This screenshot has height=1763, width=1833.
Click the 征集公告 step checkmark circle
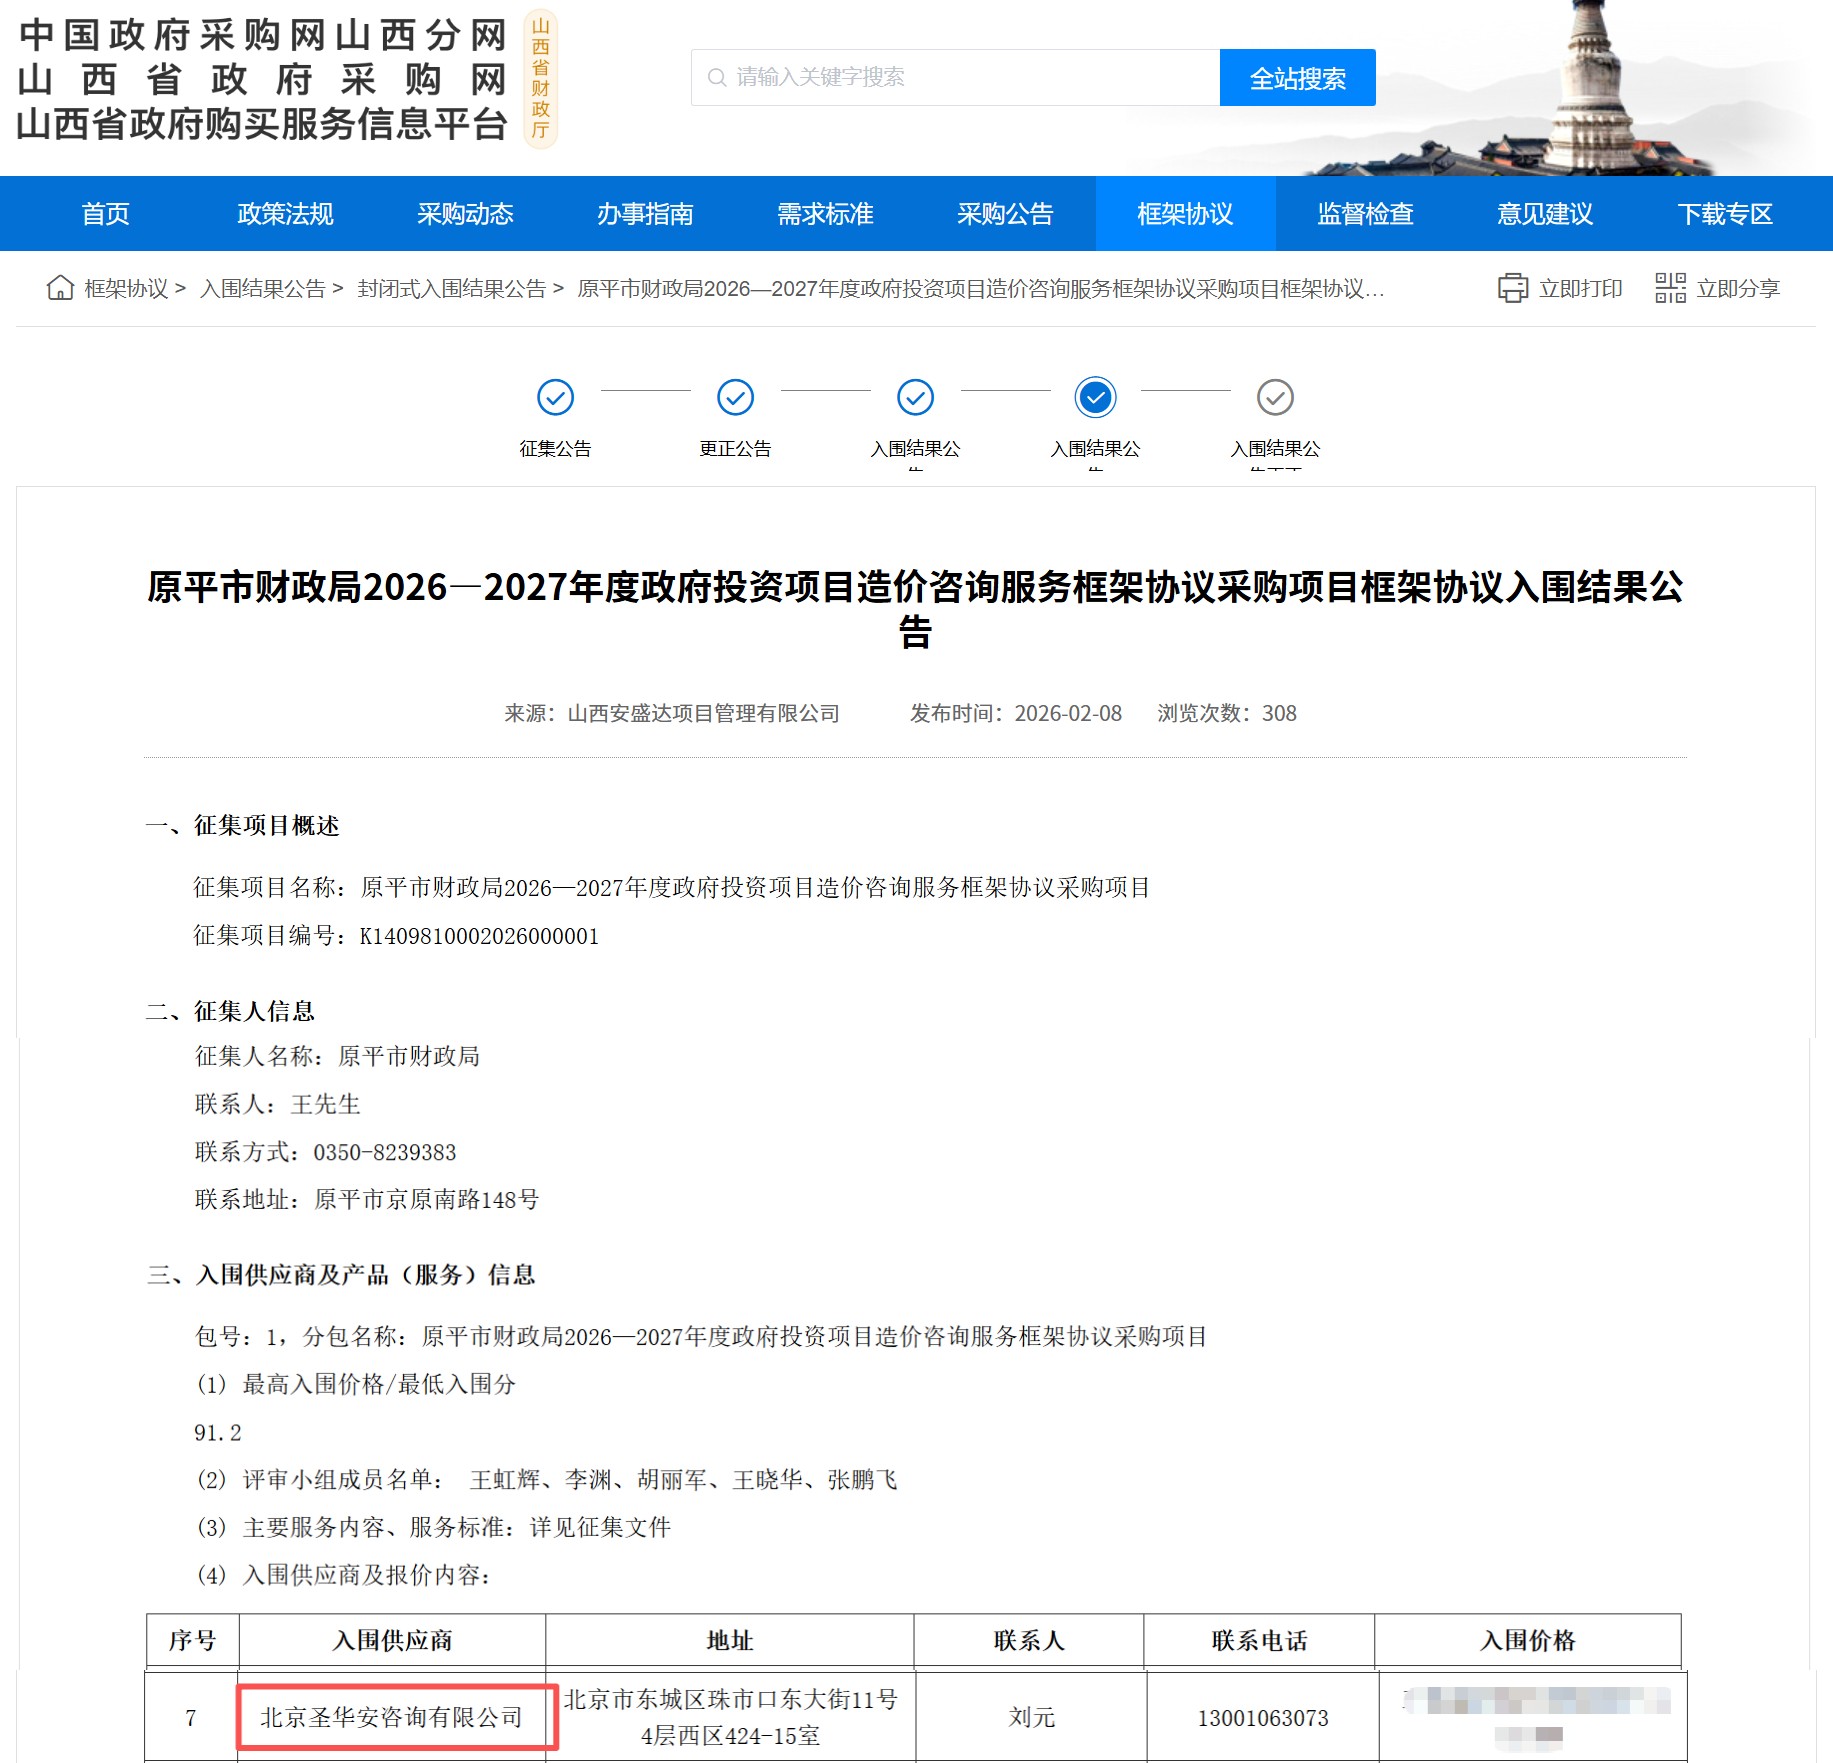(555, 397)
